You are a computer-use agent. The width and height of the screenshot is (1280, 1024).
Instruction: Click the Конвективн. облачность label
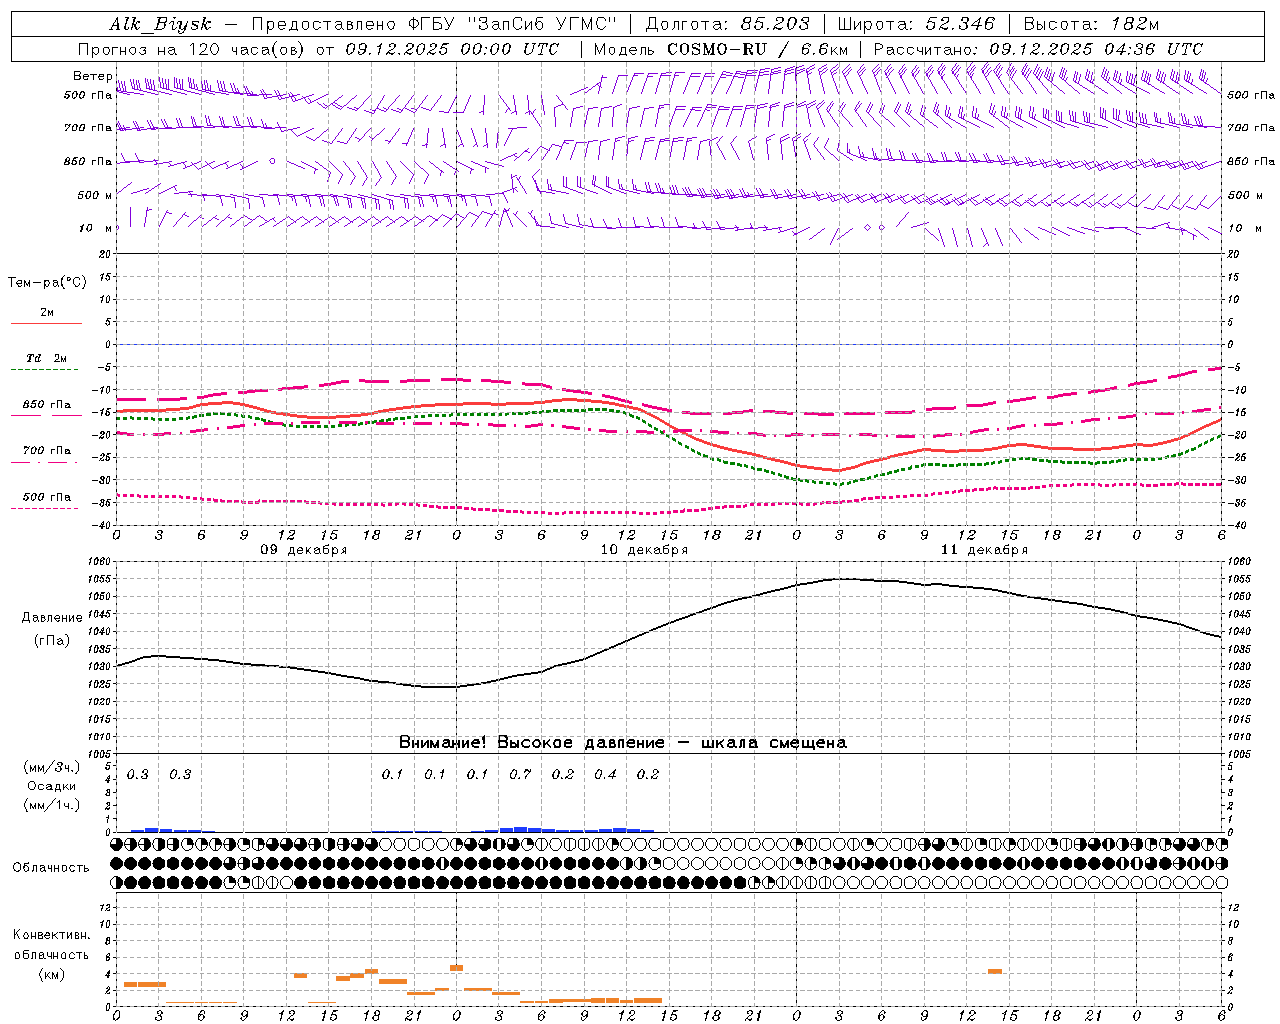coord(51,954)
